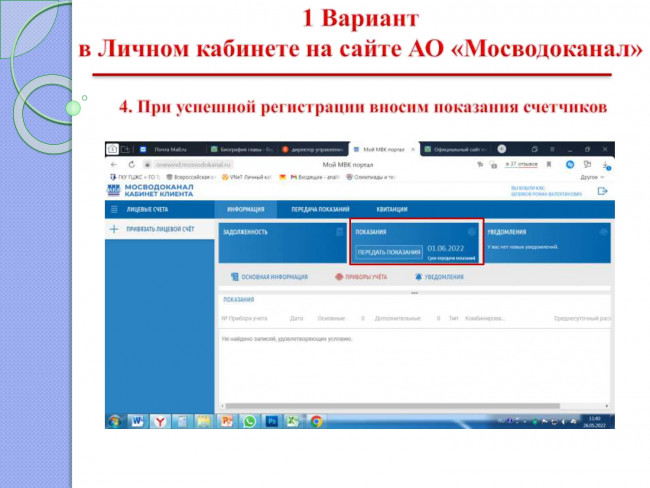Switch to the КВИТАНЦИИ tab
The width and height of the screenshot is (650, 488).
392,209
